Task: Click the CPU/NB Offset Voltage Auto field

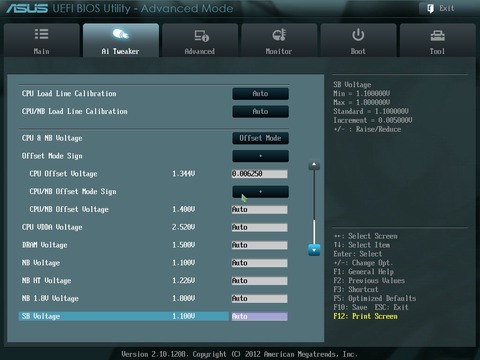Action: click(260, 209)
